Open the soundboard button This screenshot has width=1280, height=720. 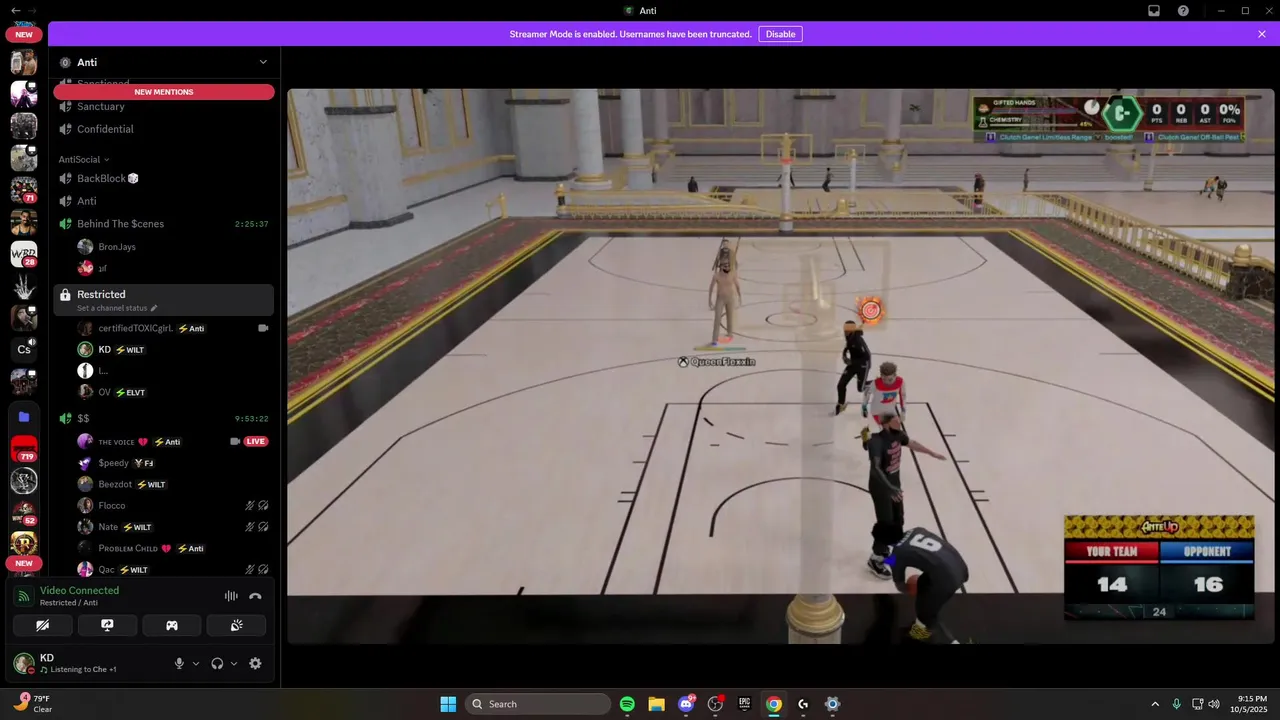236,625
